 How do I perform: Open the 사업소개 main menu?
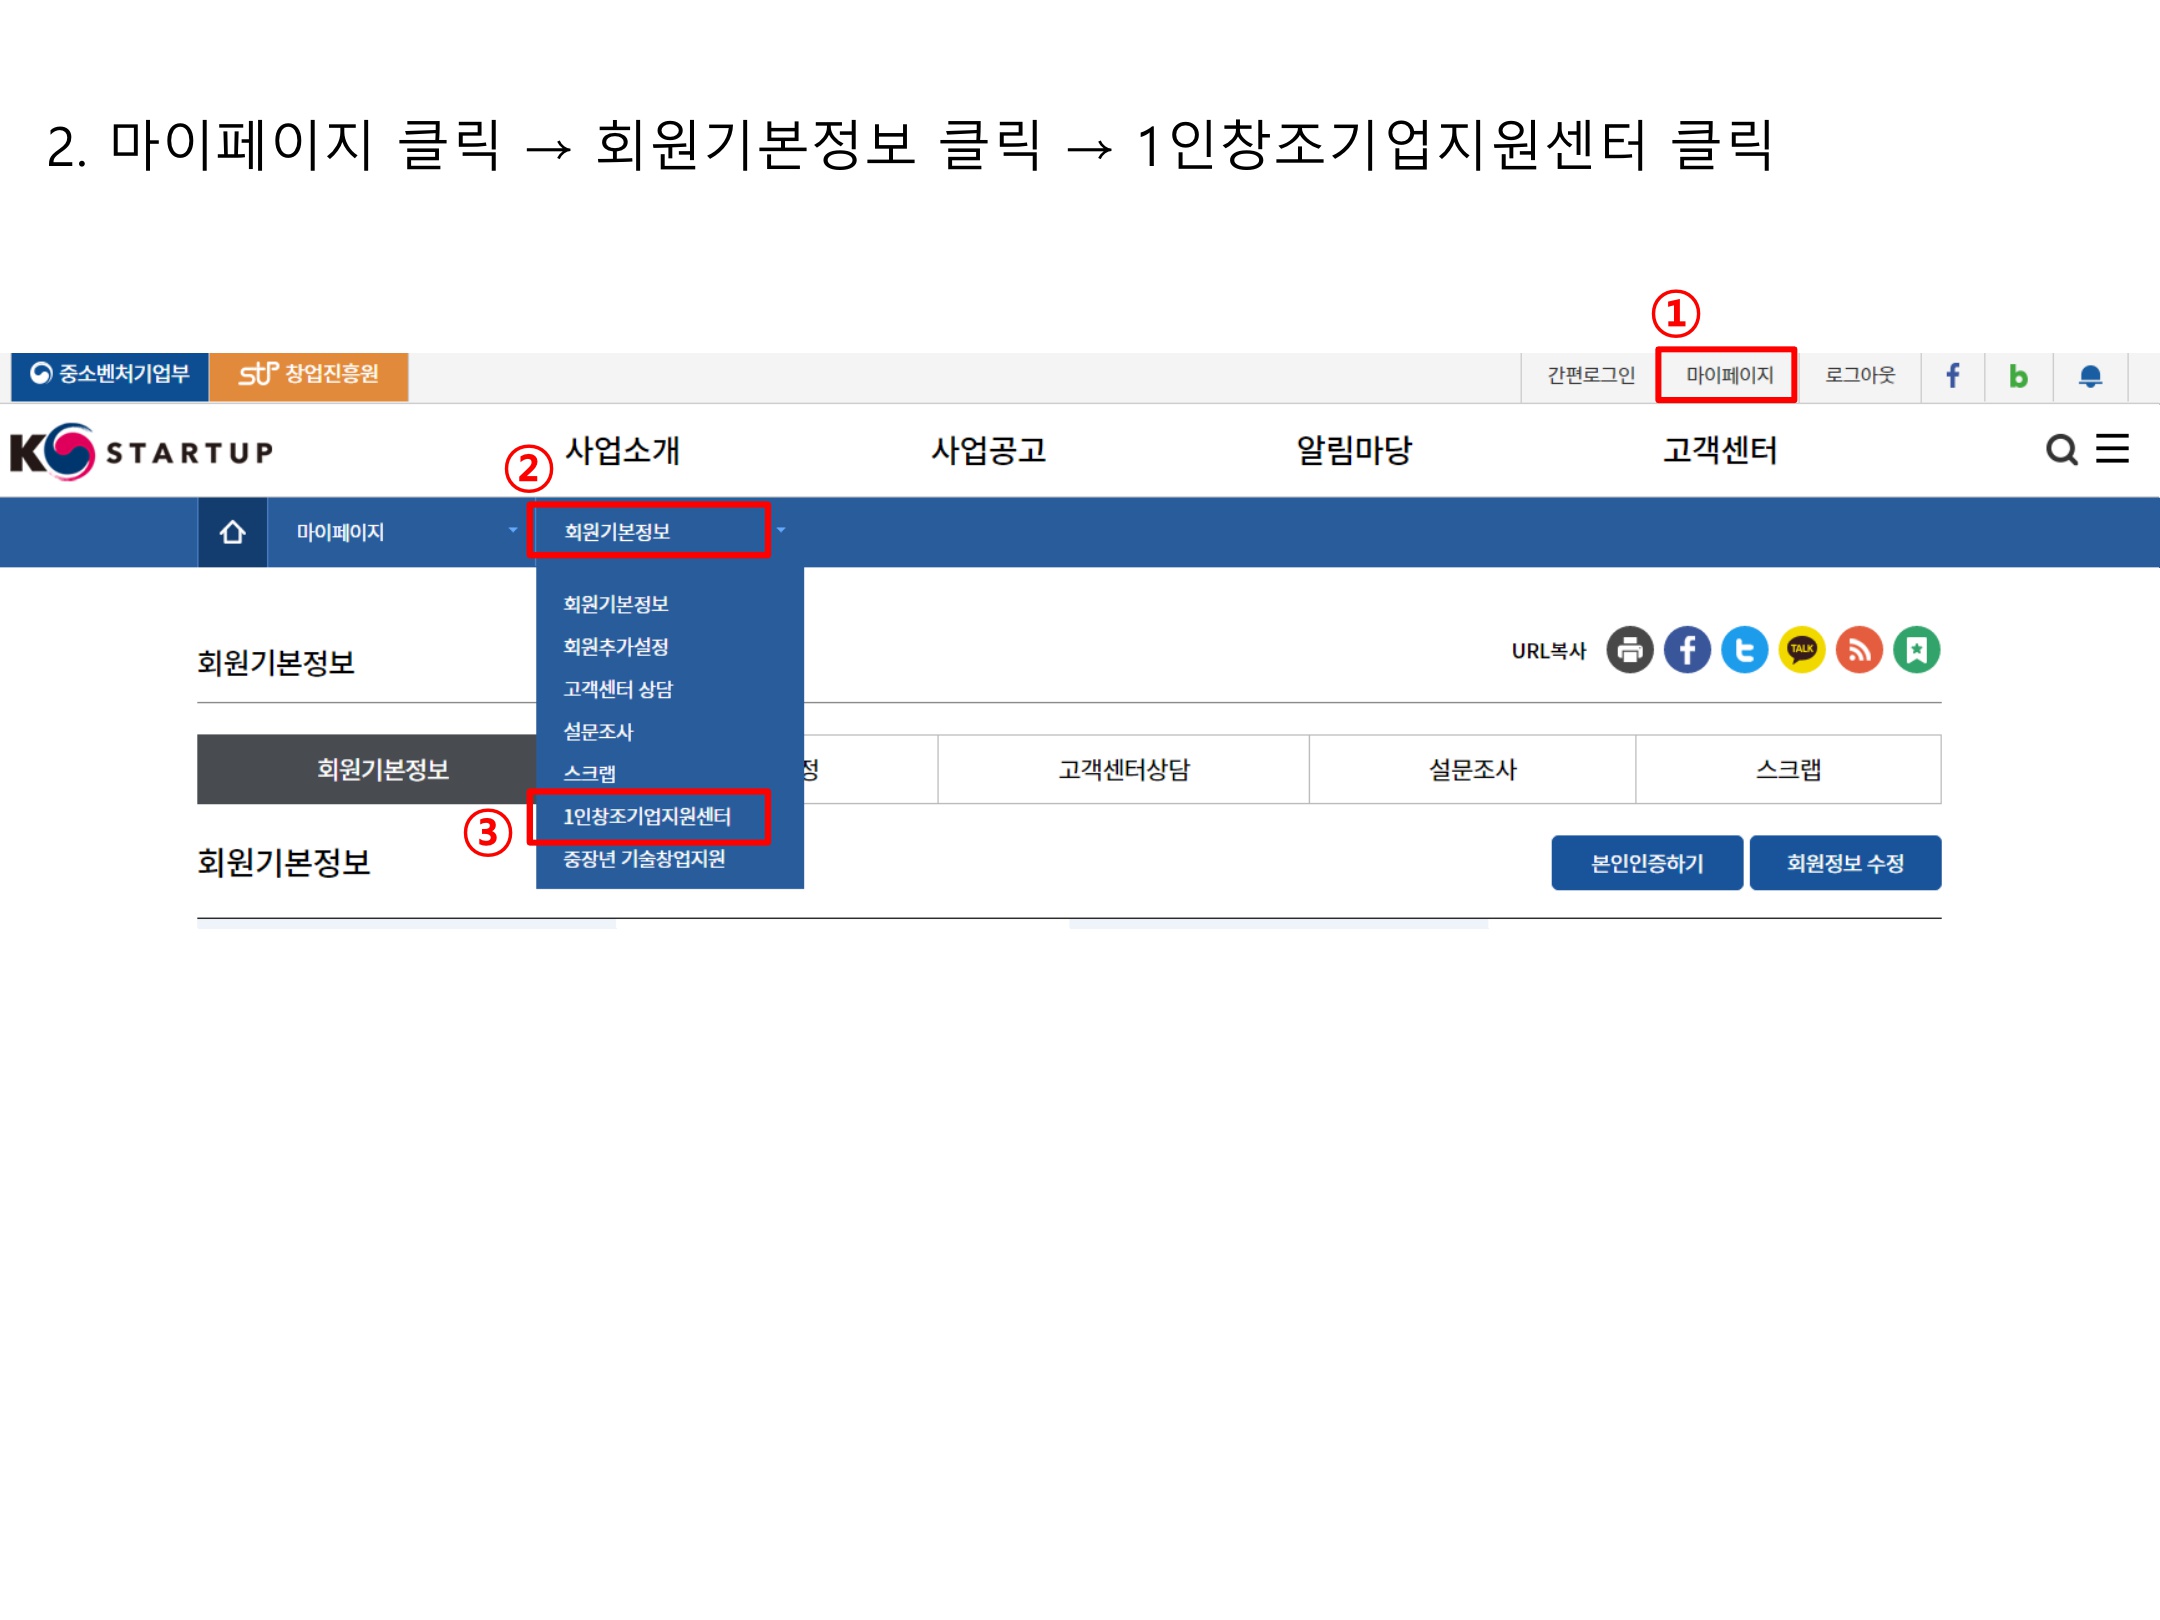coord(622,451)
